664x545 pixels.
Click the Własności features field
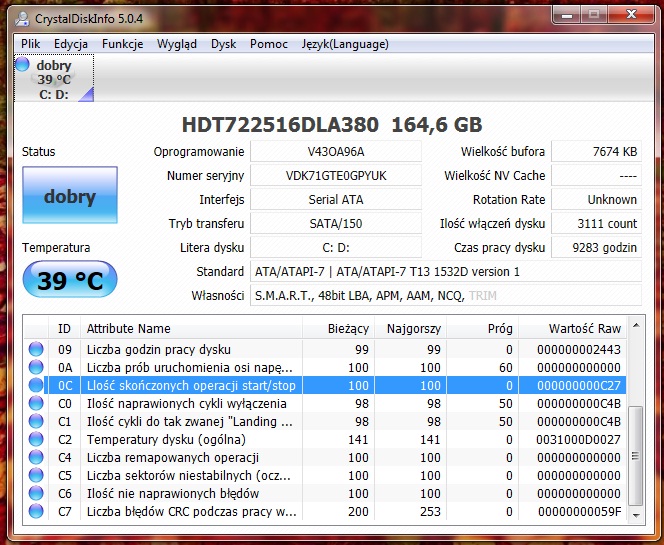click(x=446, y=296)
